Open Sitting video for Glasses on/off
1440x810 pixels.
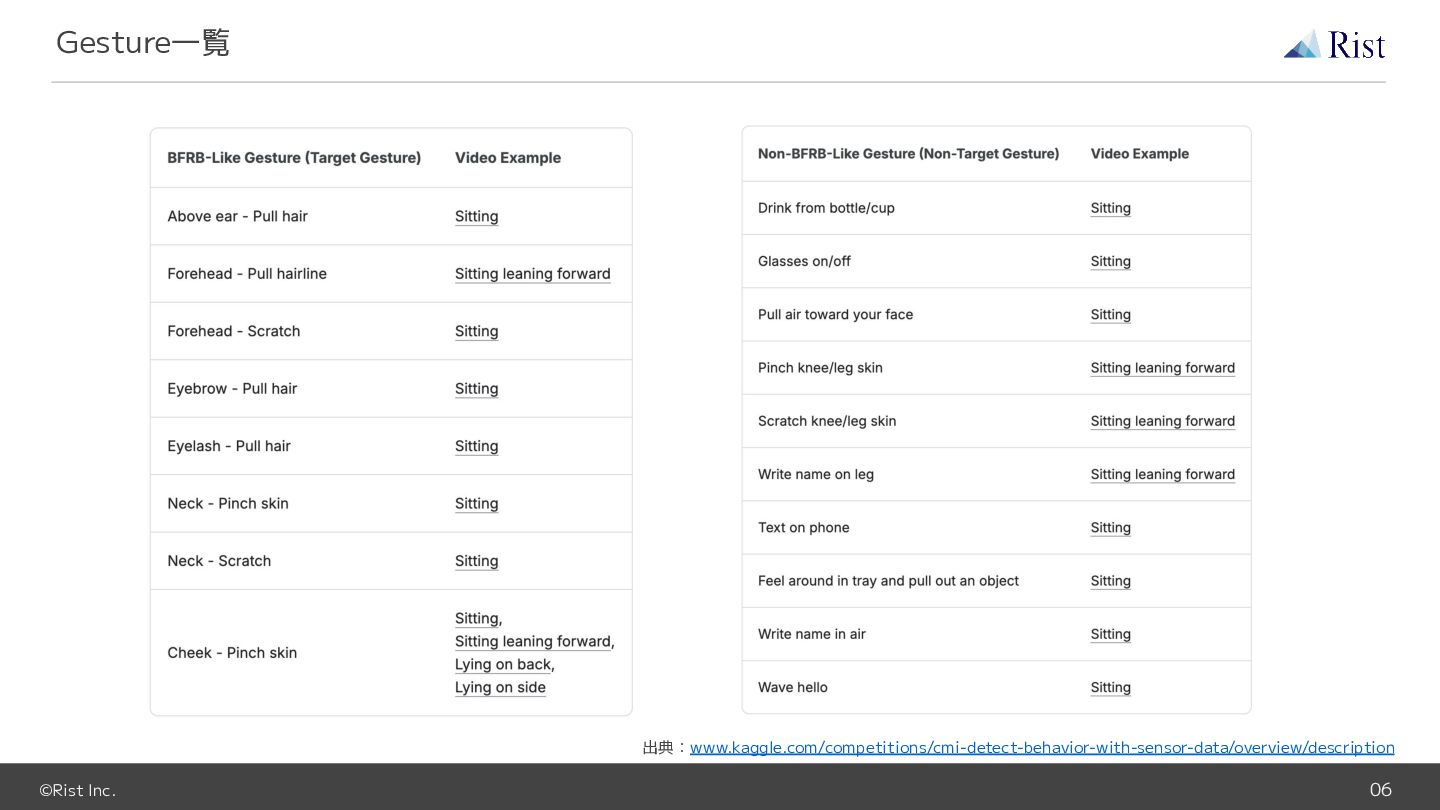pyautogui.click(x=1110, y=261)
